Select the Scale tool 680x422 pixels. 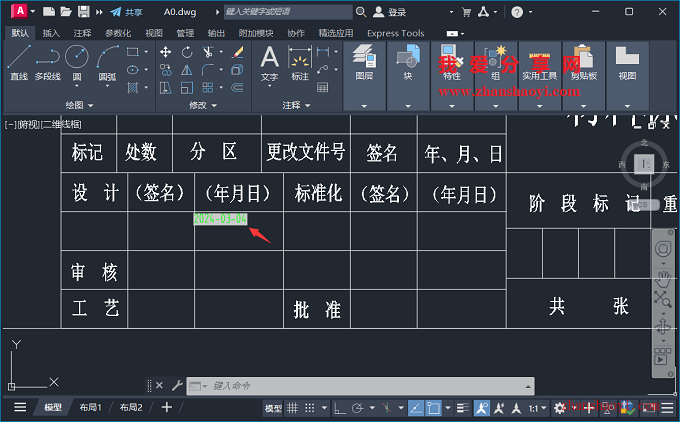[x=187, y=88]
